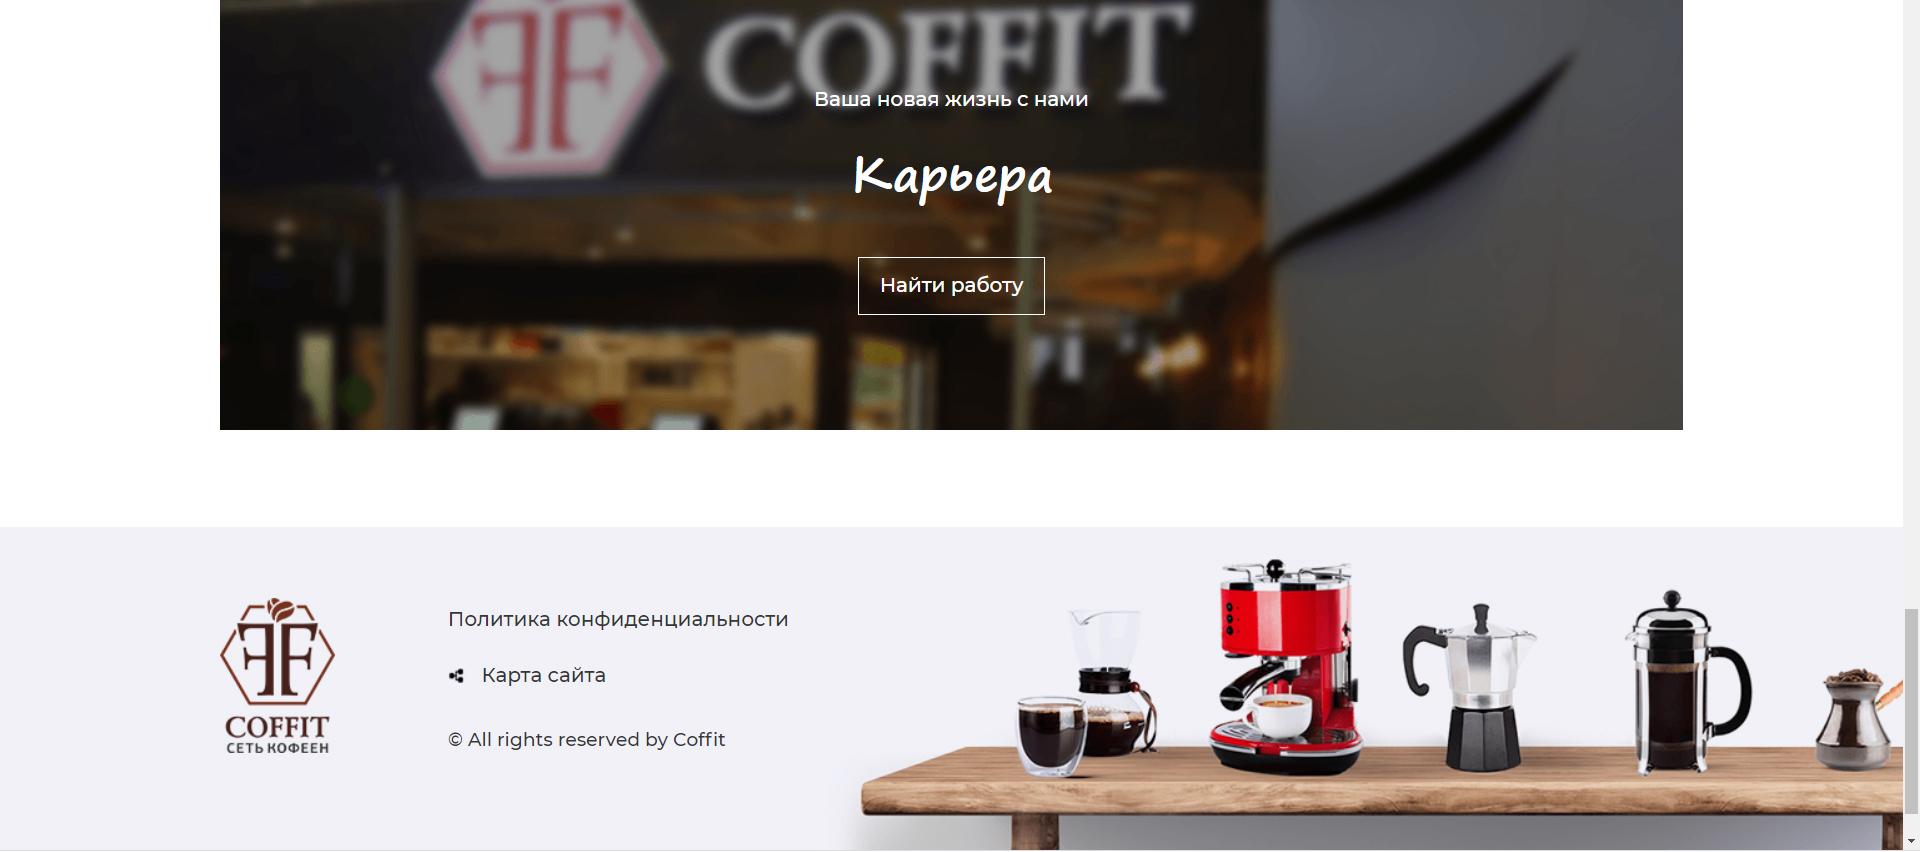
Task: Click the copper cezve coffee pot
Action: point(1858,719)
